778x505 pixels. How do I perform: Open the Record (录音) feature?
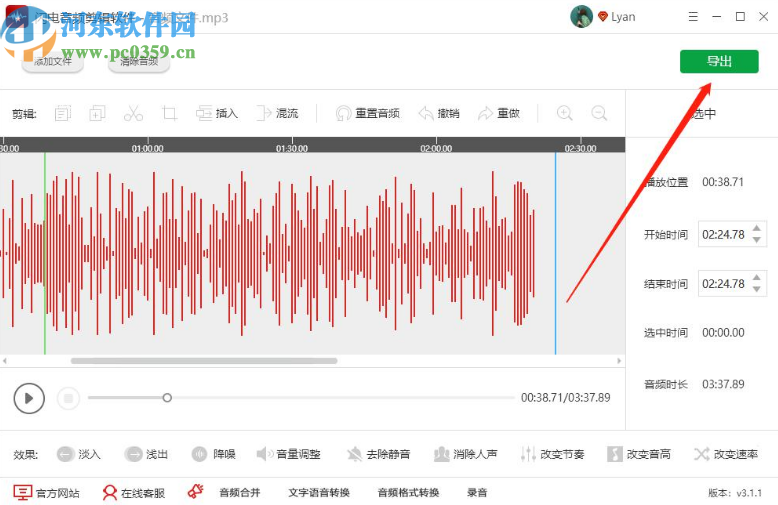pos(477,493)
